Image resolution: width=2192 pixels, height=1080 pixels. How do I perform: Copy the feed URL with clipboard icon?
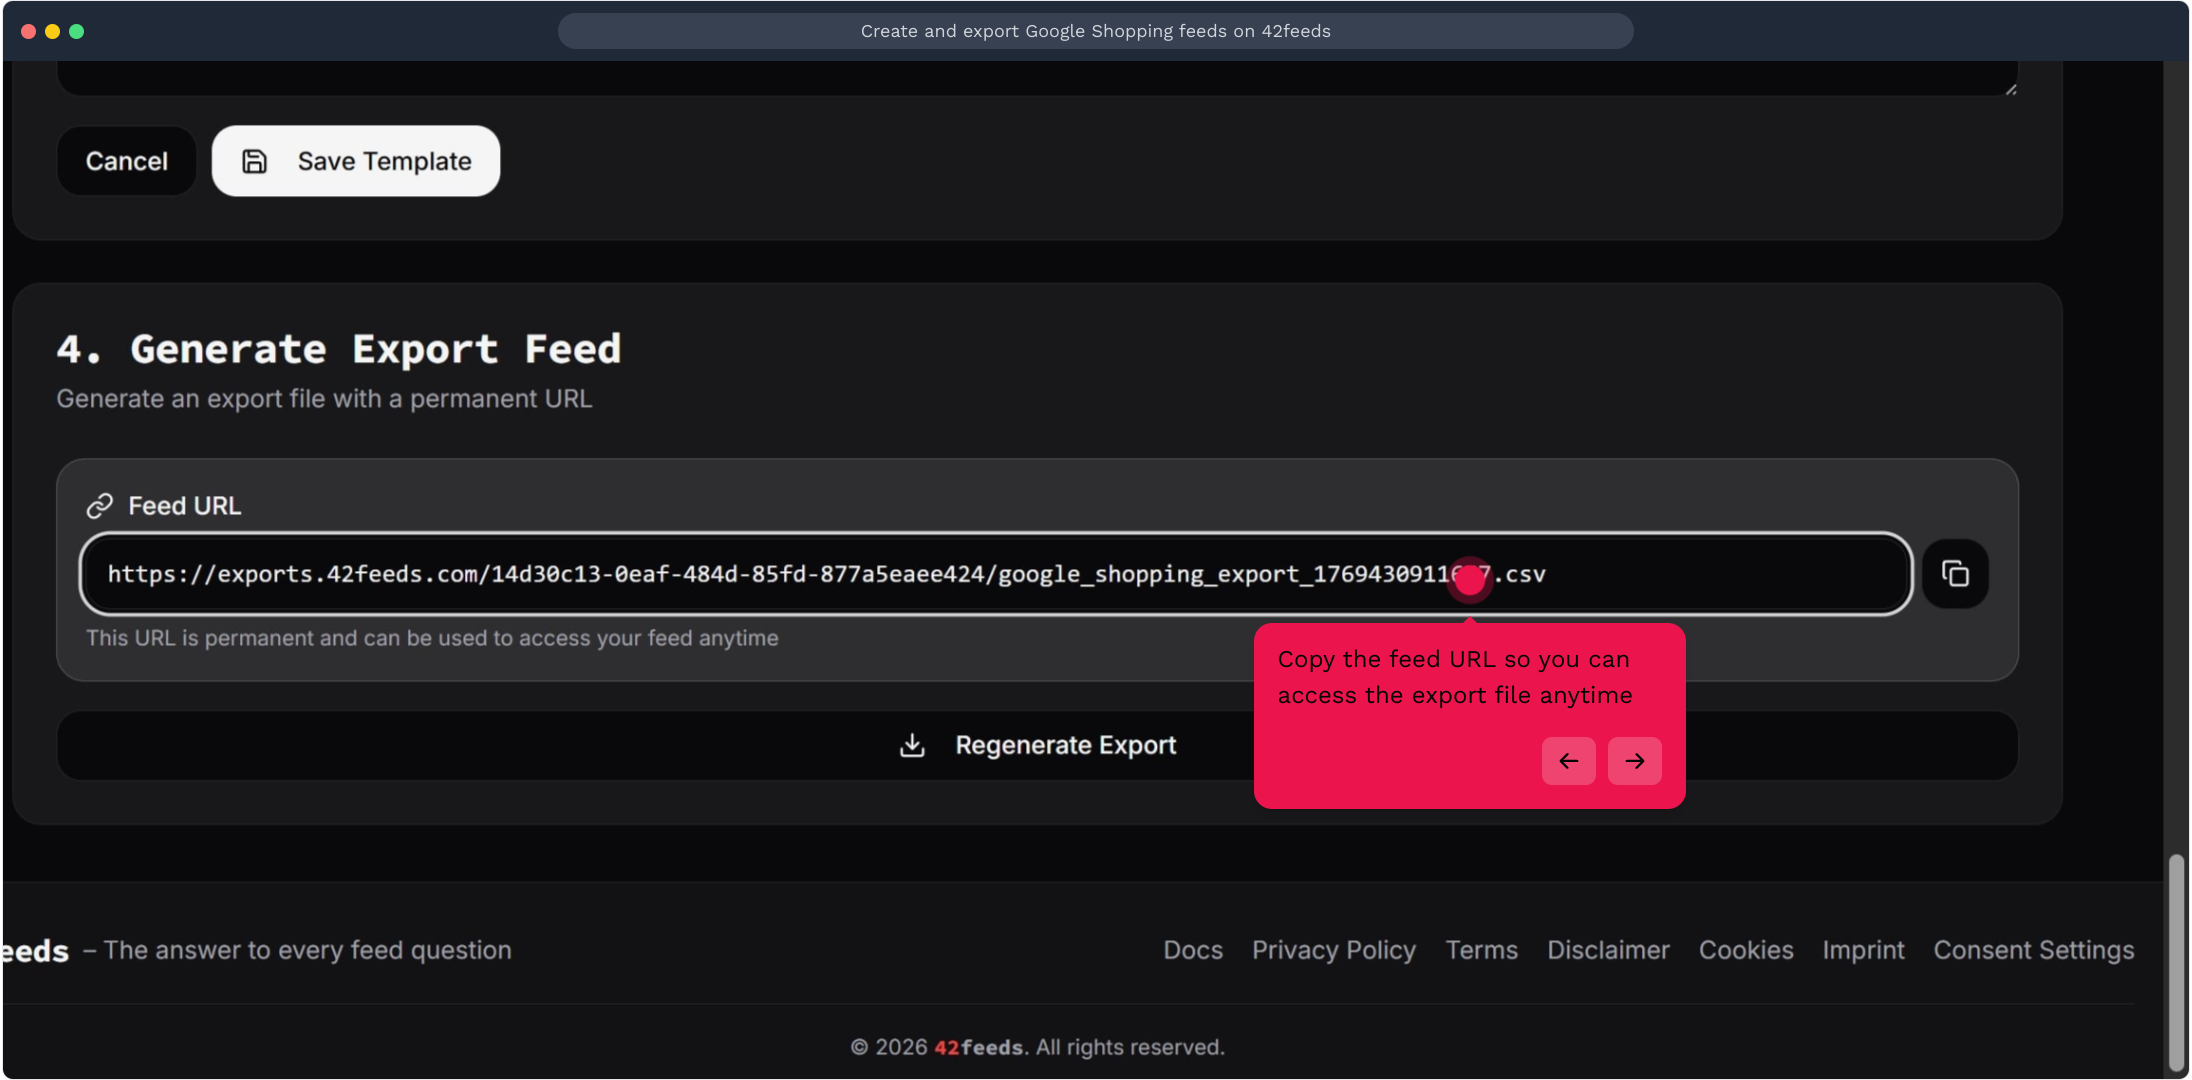(x=1955, y=574)
